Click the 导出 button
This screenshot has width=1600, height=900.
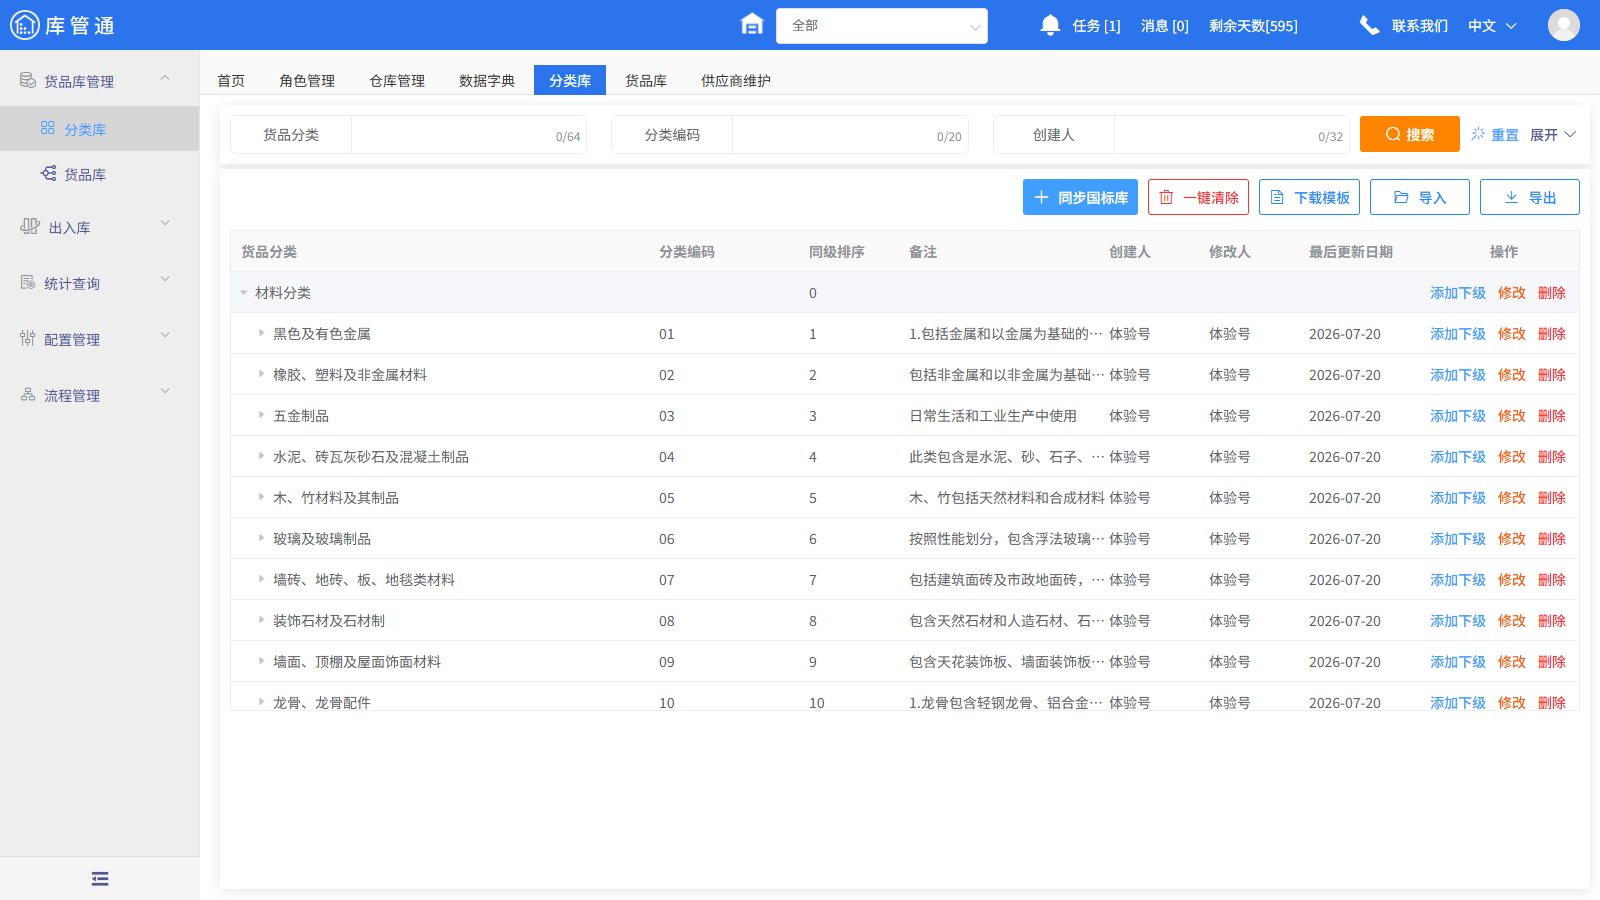click(1530, 197)
